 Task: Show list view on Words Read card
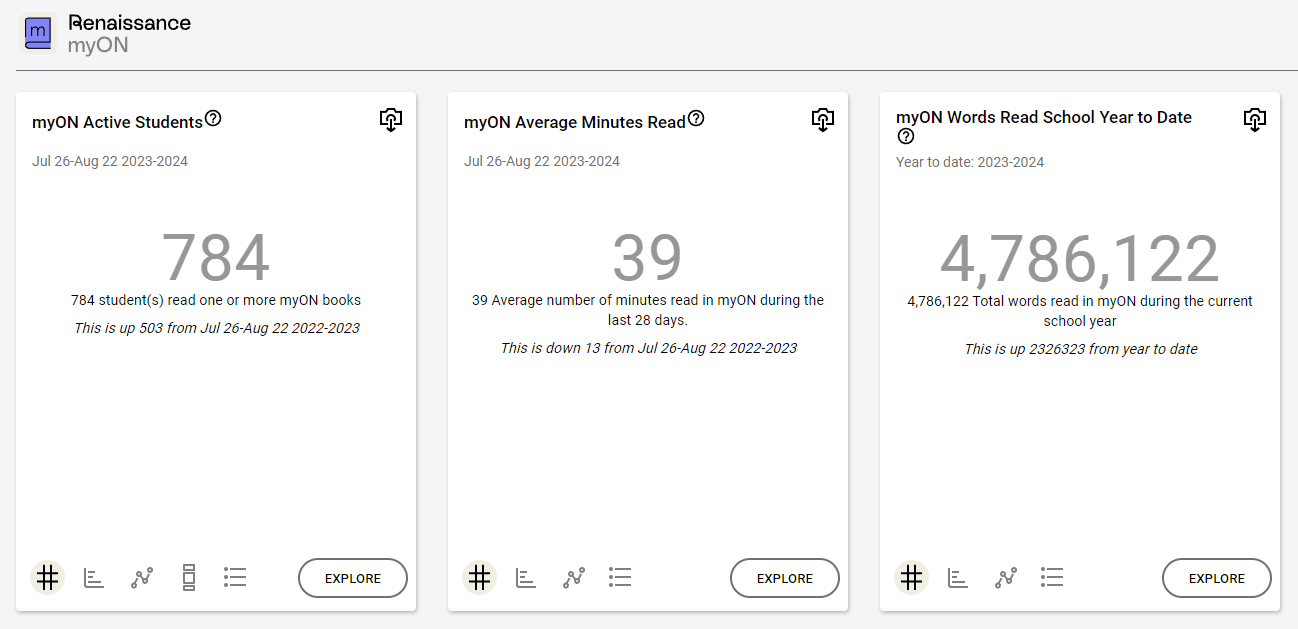(1052, 577)
